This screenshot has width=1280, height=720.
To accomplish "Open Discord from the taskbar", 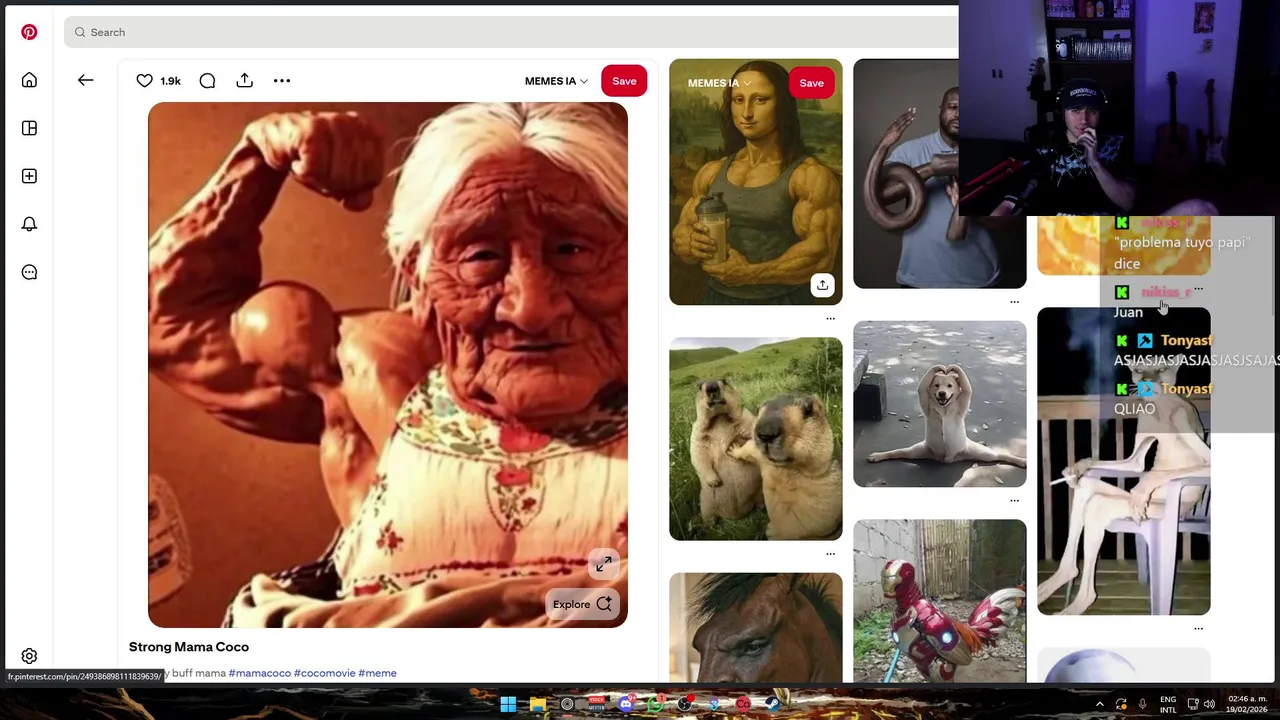I will coord(626,704).
